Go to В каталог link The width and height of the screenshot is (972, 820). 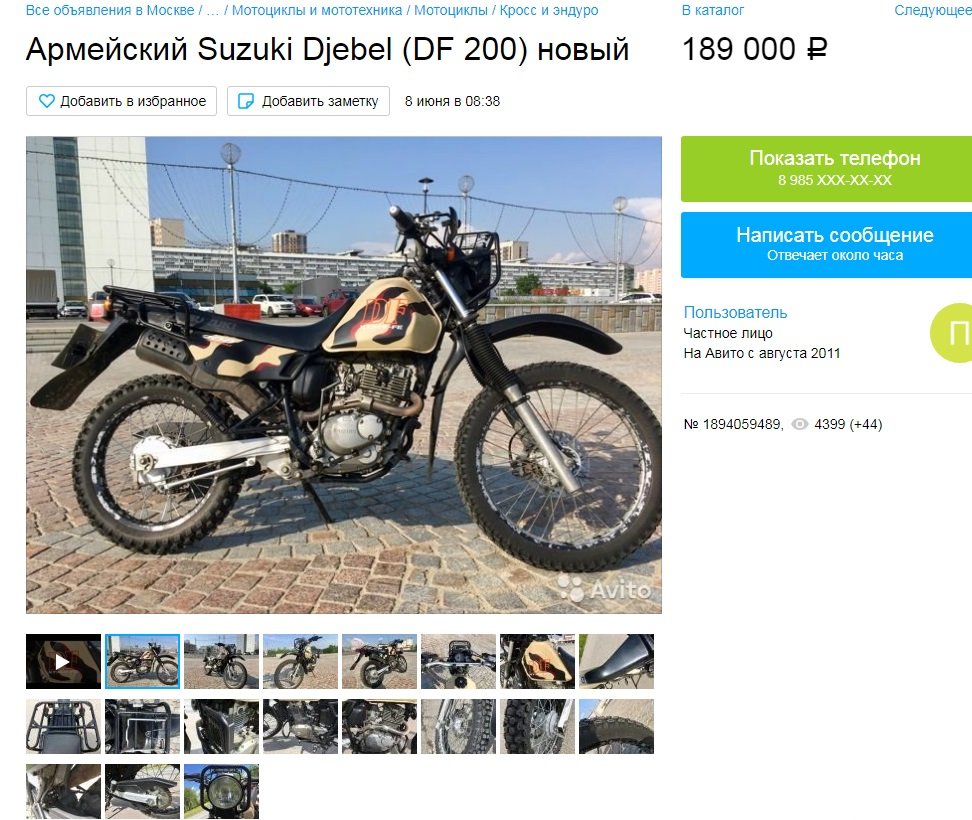click(x=712, y=10)
